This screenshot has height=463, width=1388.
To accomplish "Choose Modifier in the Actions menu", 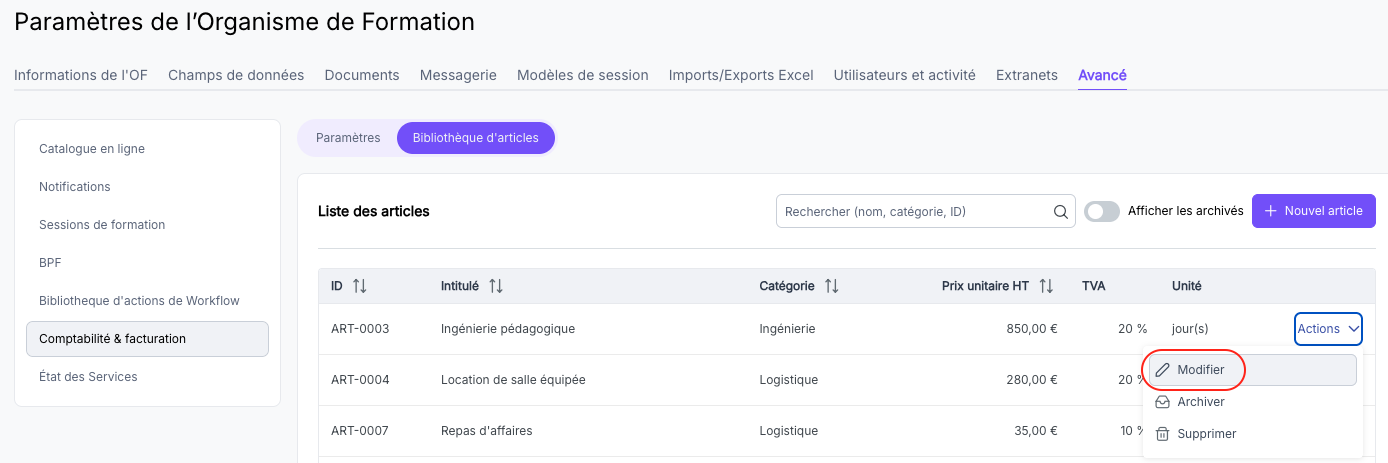I will (x=1252, y=370).
